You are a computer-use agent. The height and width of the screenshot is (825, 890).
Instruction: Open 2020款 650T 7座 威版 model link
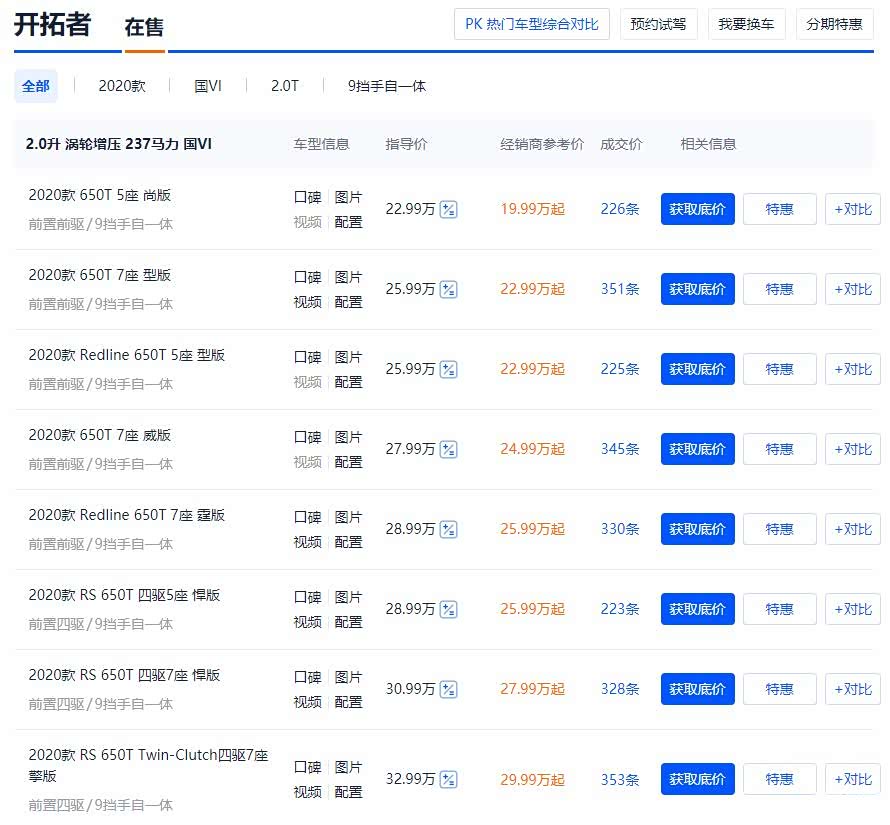coord(100,435)
